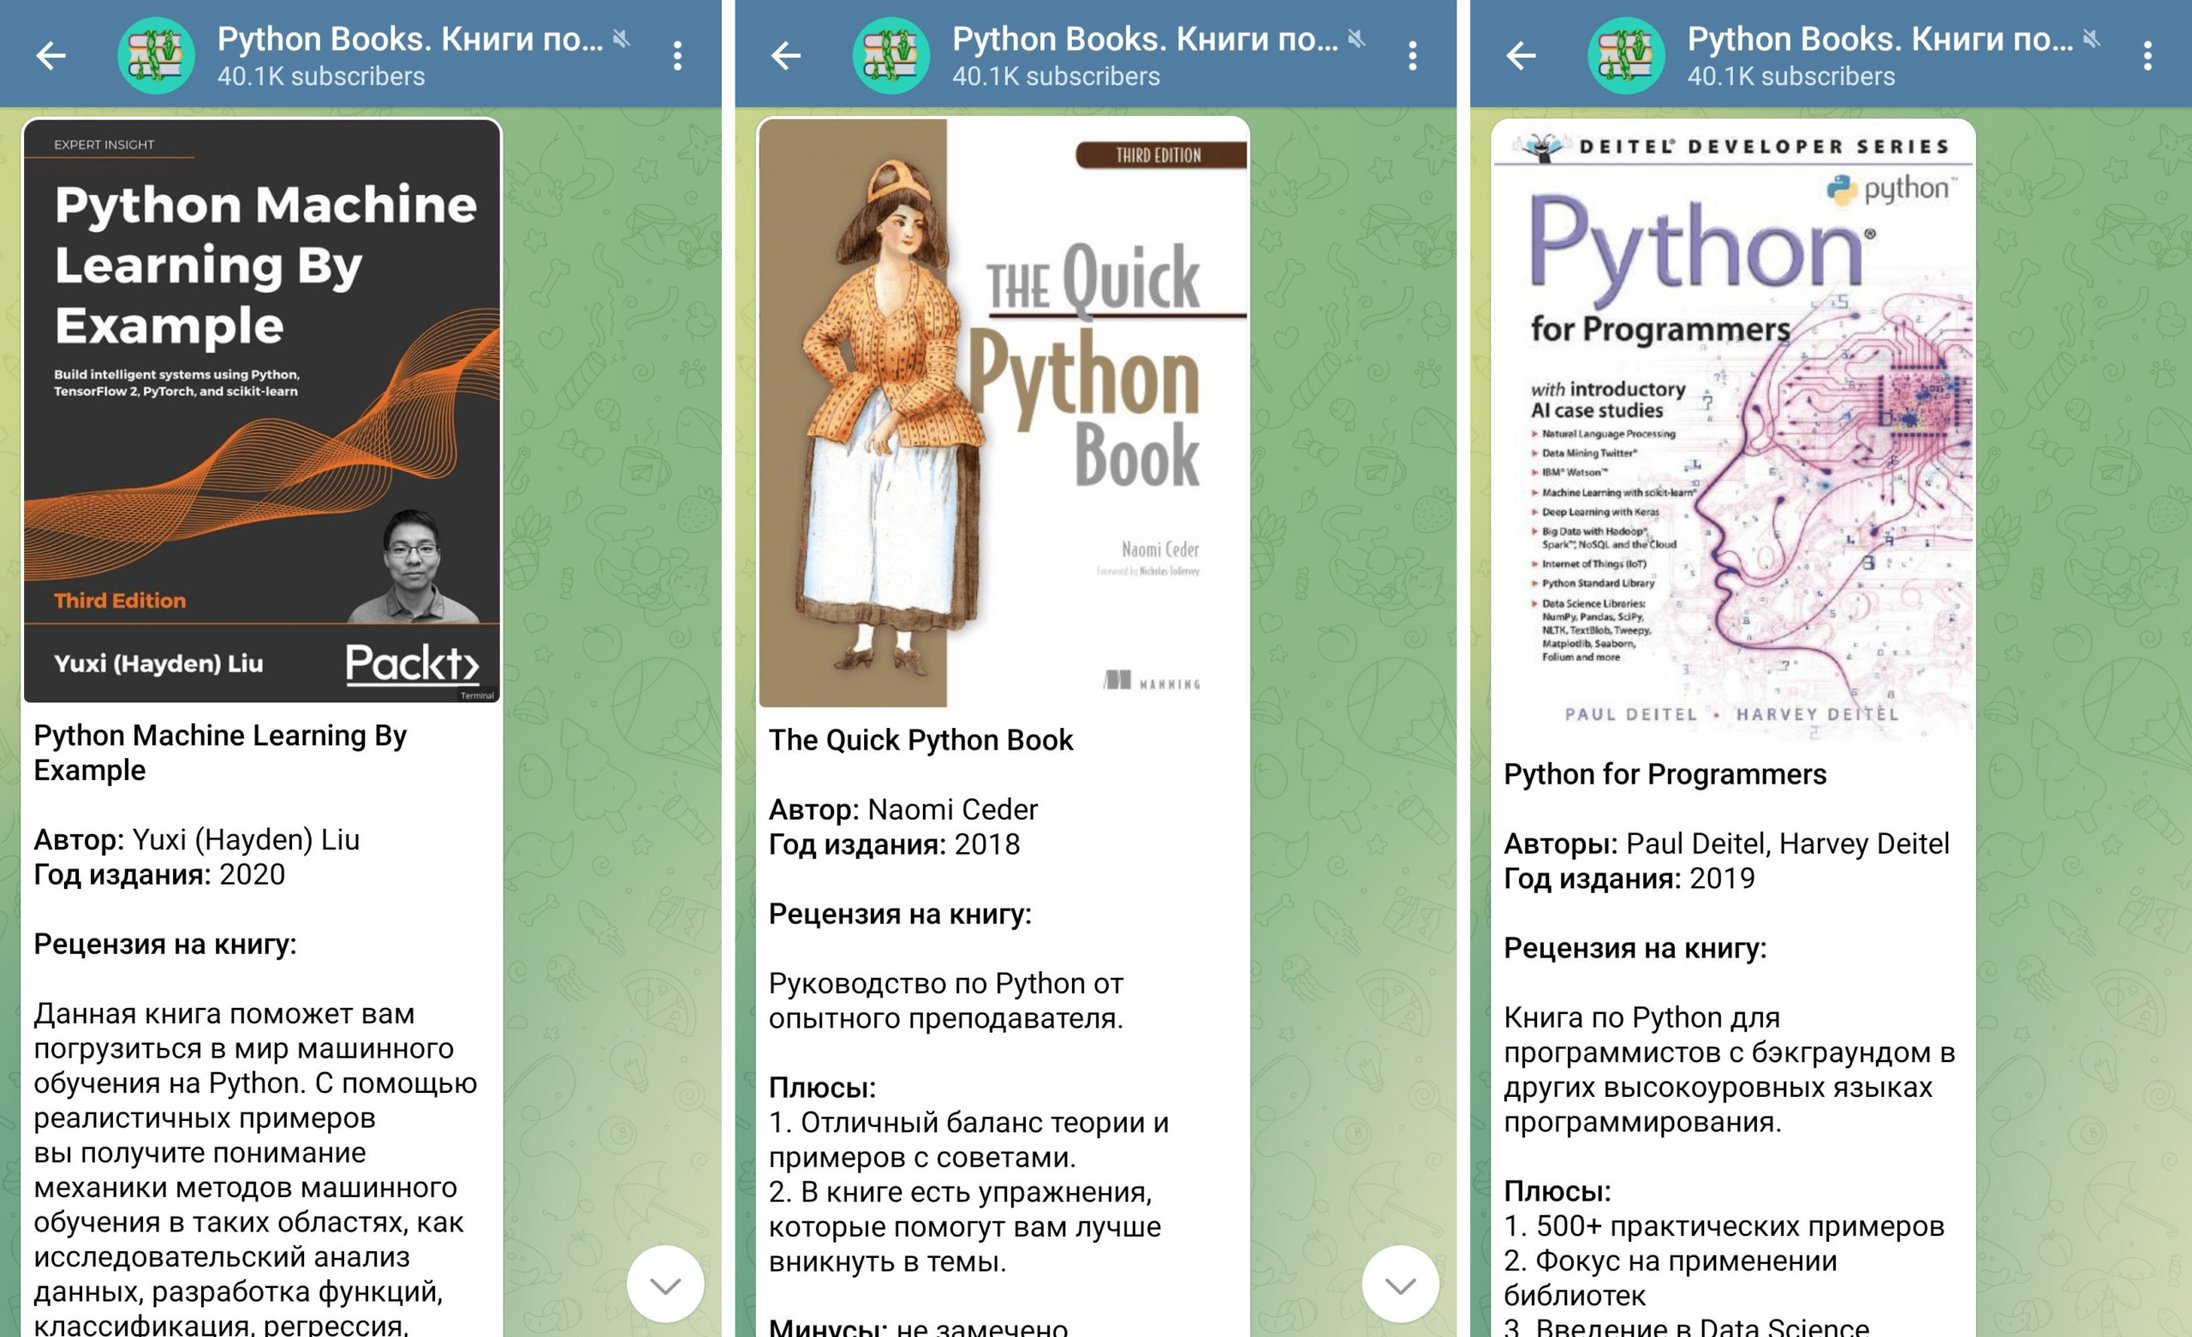This screenshot has width=2192, height=1337.
Task: Go back from the Python Machine Learning By Example chat
Action: click(51, 55)
